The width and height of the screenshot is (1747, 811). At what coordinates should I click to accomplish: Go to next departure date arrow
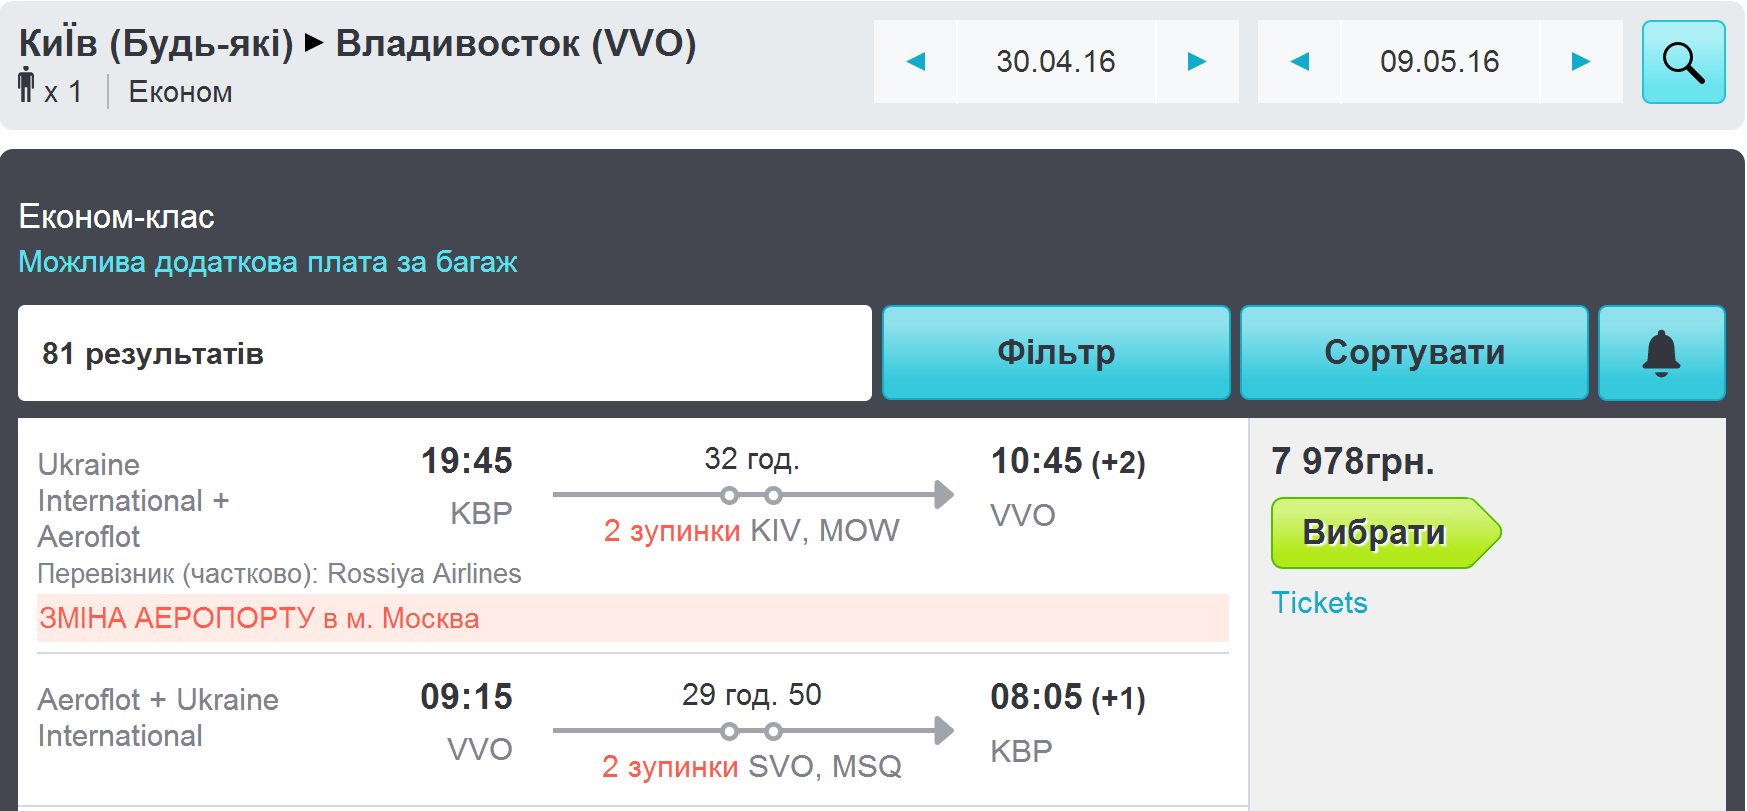1197,62
